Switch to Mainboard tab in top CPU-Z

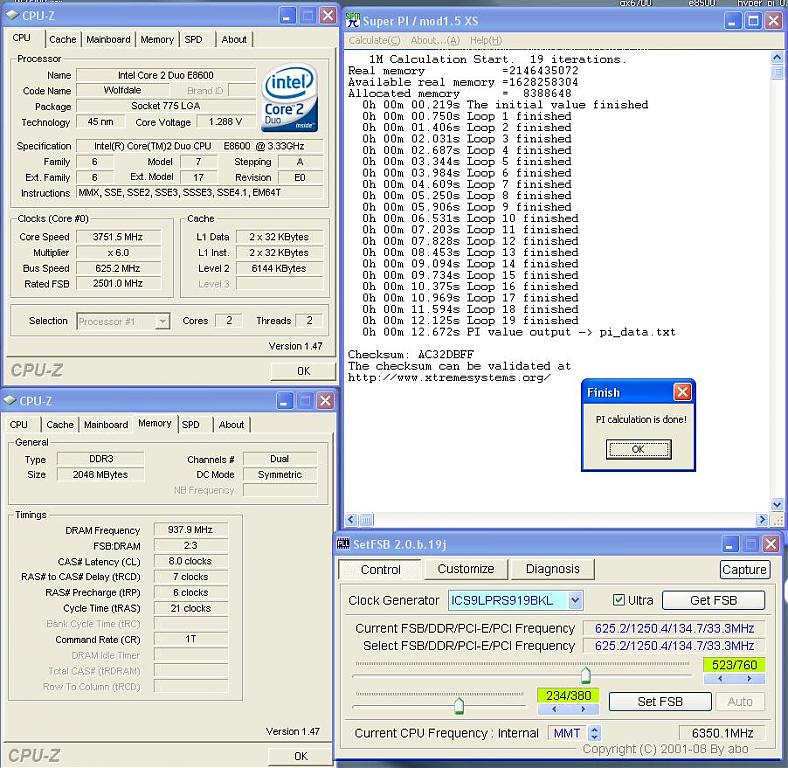(x=108, y=39)
